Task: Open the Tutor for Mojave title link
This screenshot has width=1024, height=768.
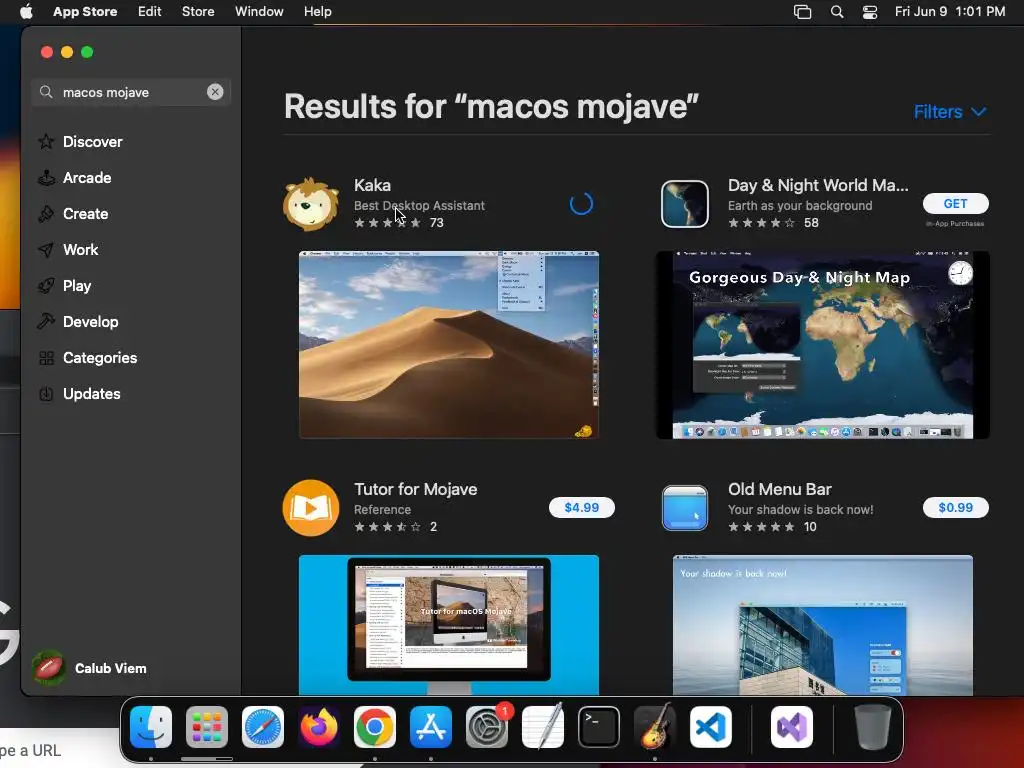Action: coord(415,489)
